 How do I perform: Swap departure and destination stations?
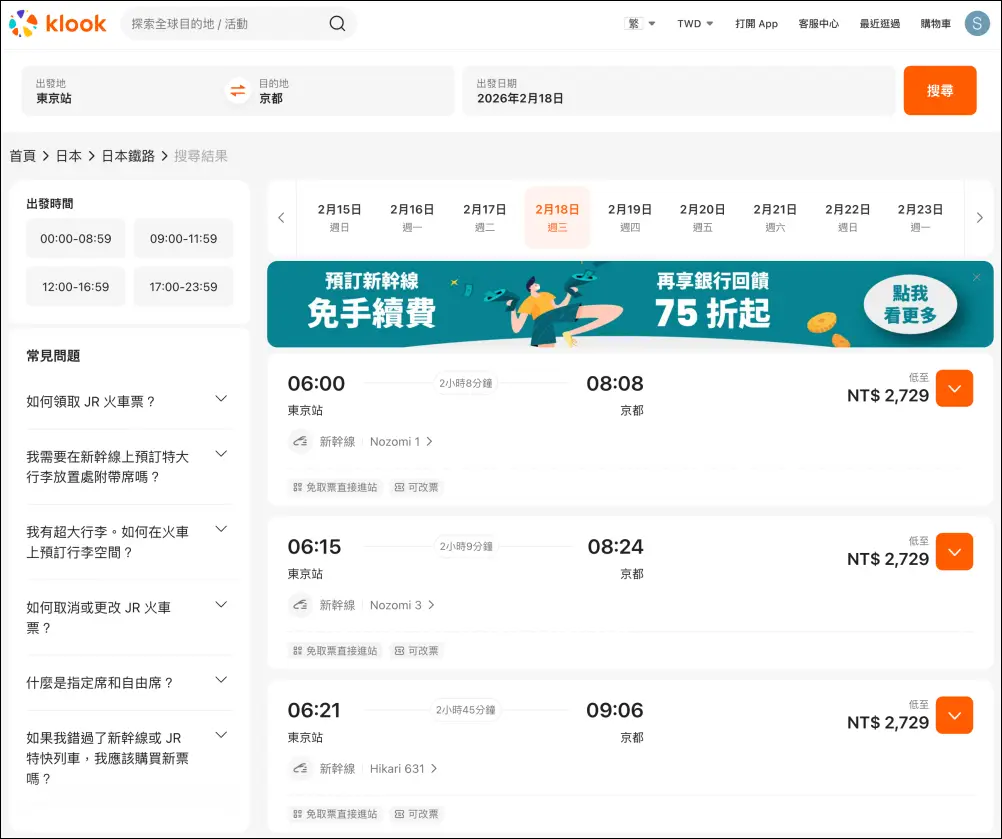point(238,91)
